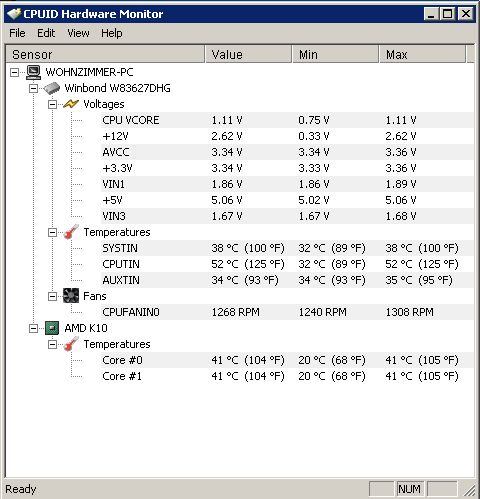Select the CPUFANIN0 fan row

(x=287, y=312)
